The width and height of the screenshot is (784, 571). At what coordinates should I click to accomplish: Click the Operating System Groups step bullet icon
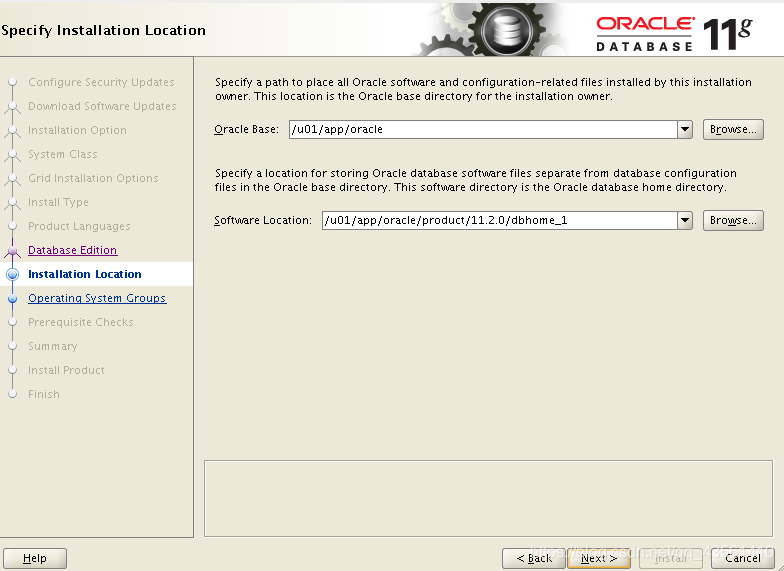coord(12,298)
